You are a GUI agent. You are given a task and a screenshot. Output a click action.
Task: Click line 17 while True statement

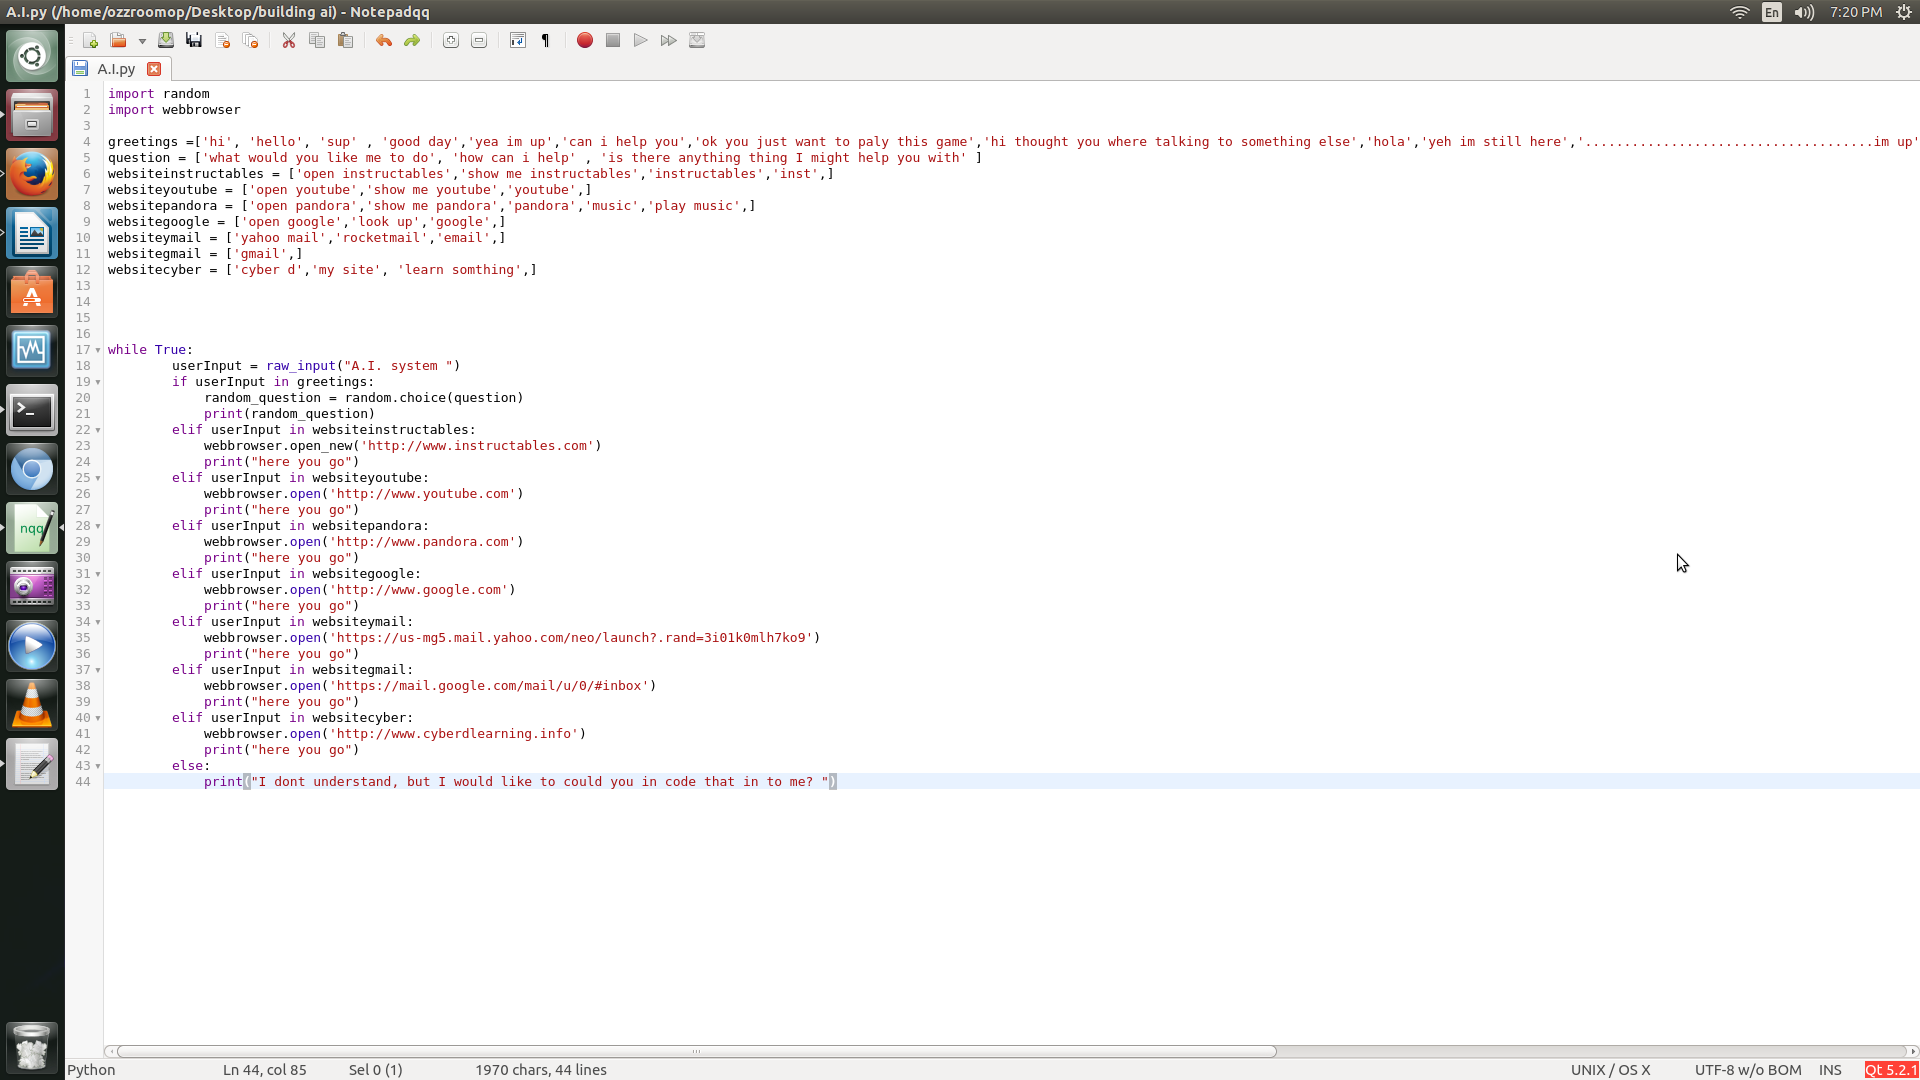(x=149, y=349)
